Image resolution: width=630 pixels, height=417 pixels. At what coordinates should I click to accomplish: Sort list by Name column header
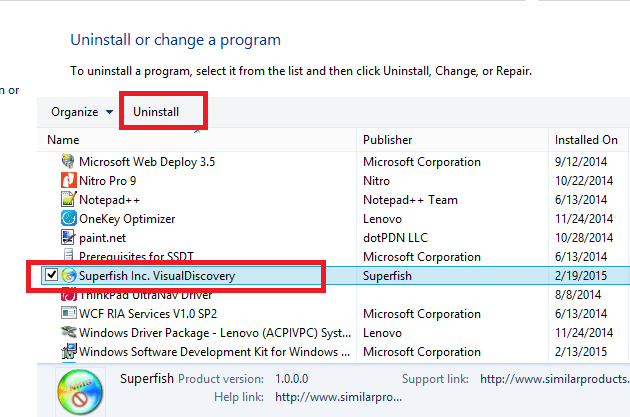[x=63, y=140]
